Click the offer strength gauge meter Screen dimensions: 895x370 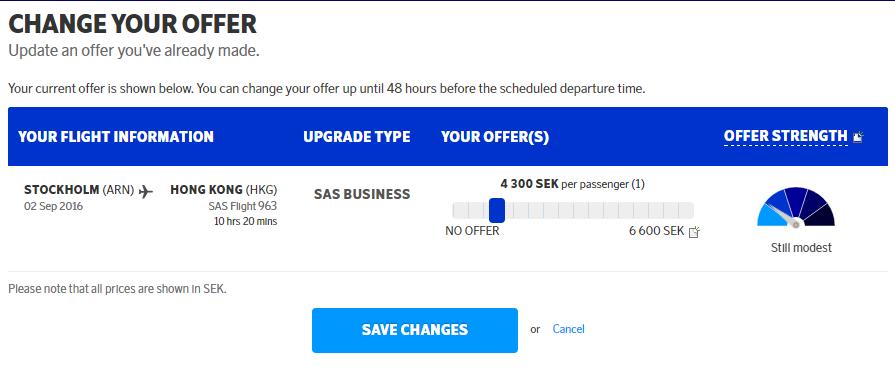coord(796,208)
